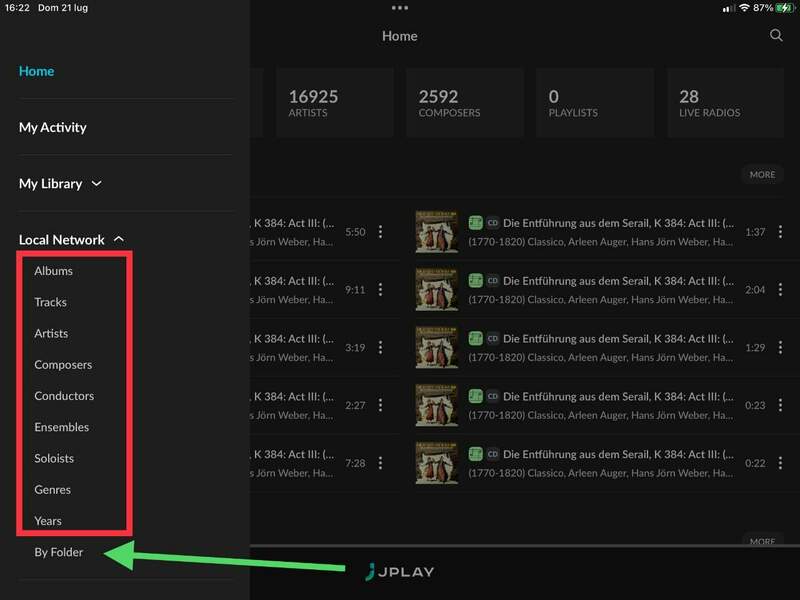Tap the battery status icon
The width and height of the screenshot is (800, 600).
[x=785, y=8]
